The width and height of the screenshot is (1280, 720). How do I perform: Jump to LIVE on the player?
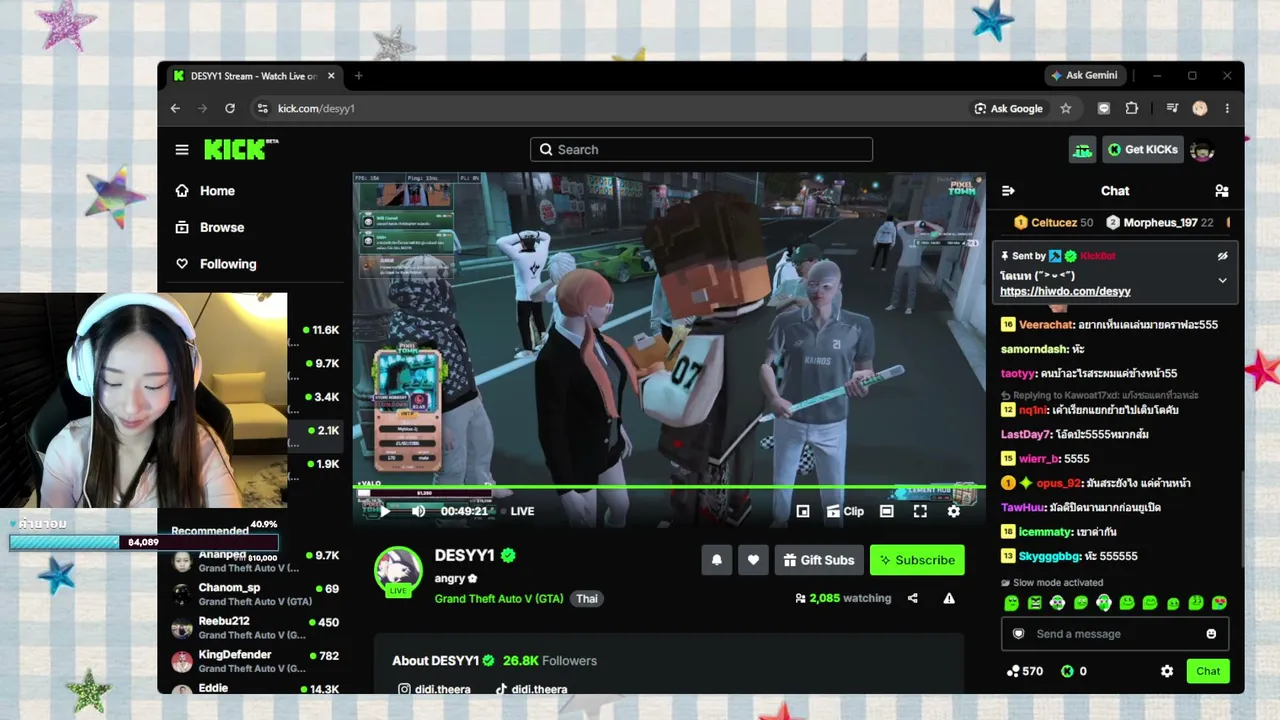coord(522,511)
